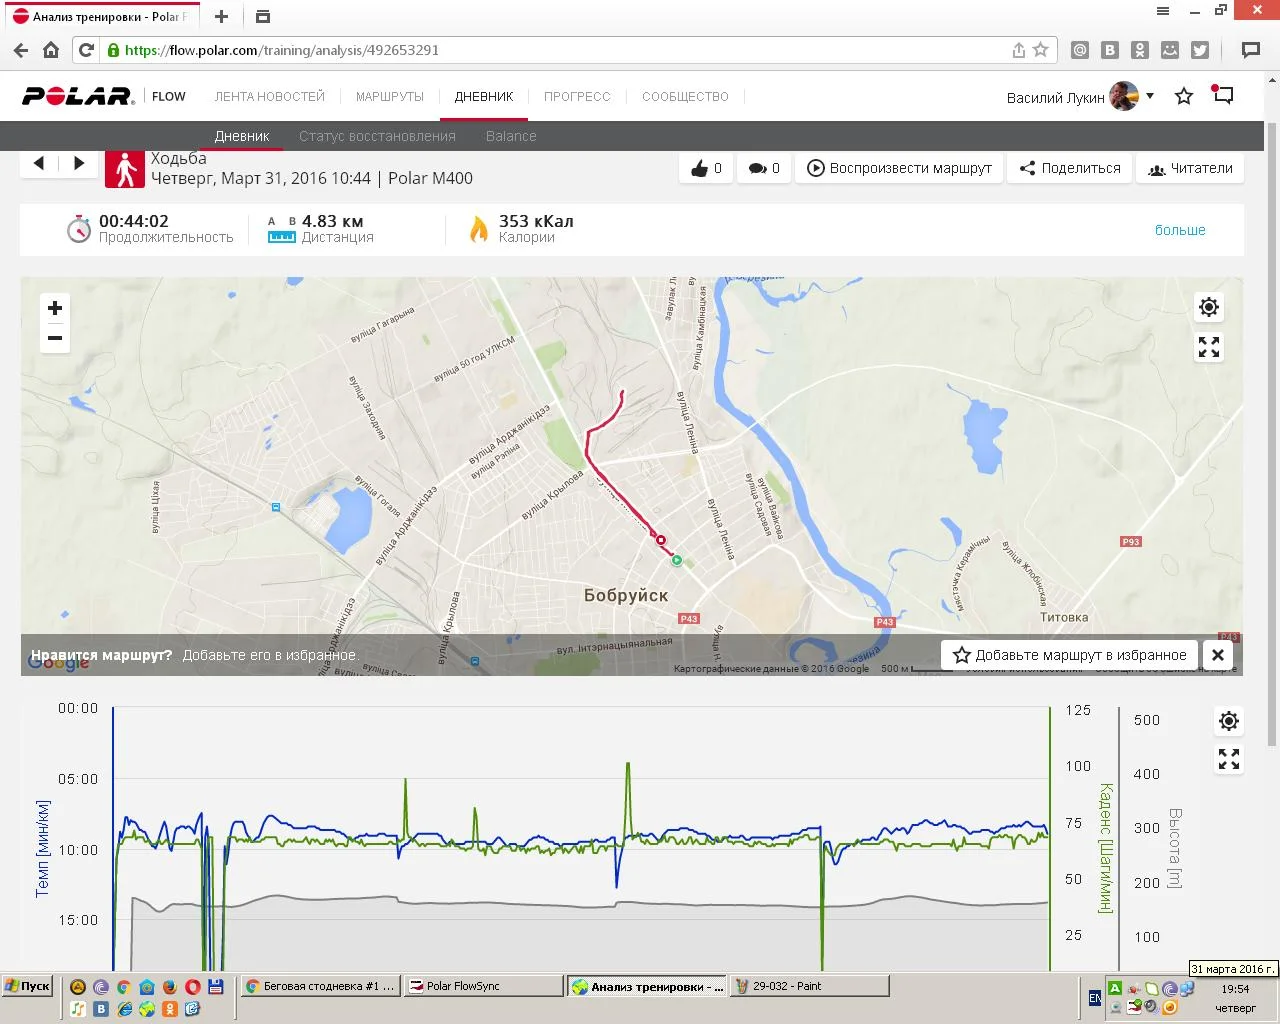Open a new browser tab
This screenshot has width=1280, height=1024.
pos(222,17)
